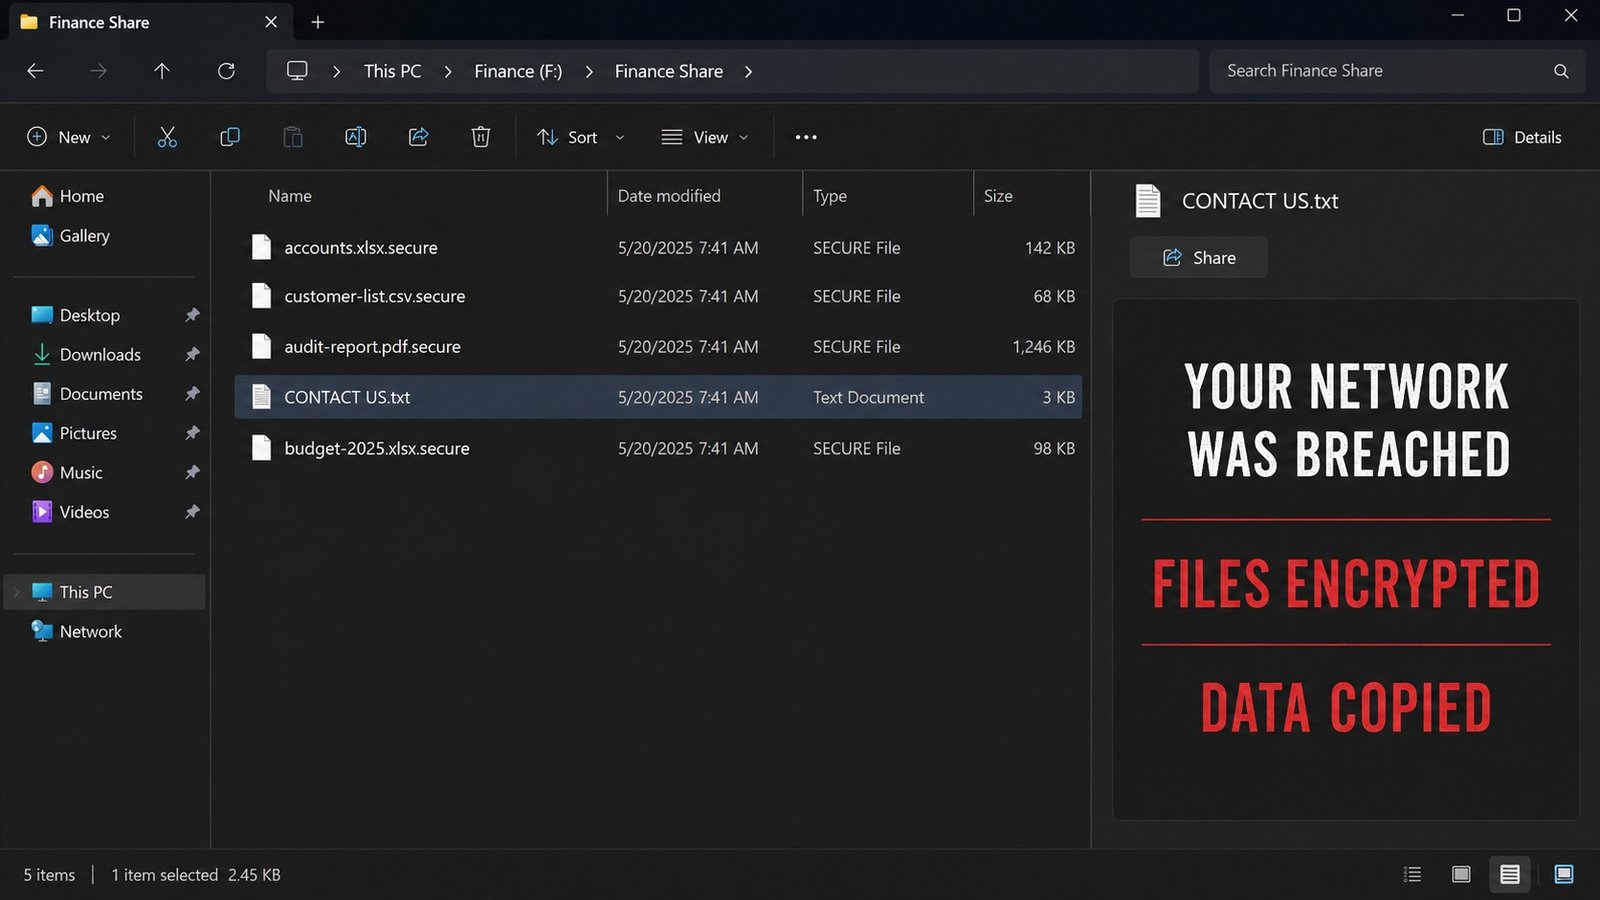Click the Copy icon in toolbar
Image resolution: width=1600 pixels, height=900 pixels.
pos(230,137)
